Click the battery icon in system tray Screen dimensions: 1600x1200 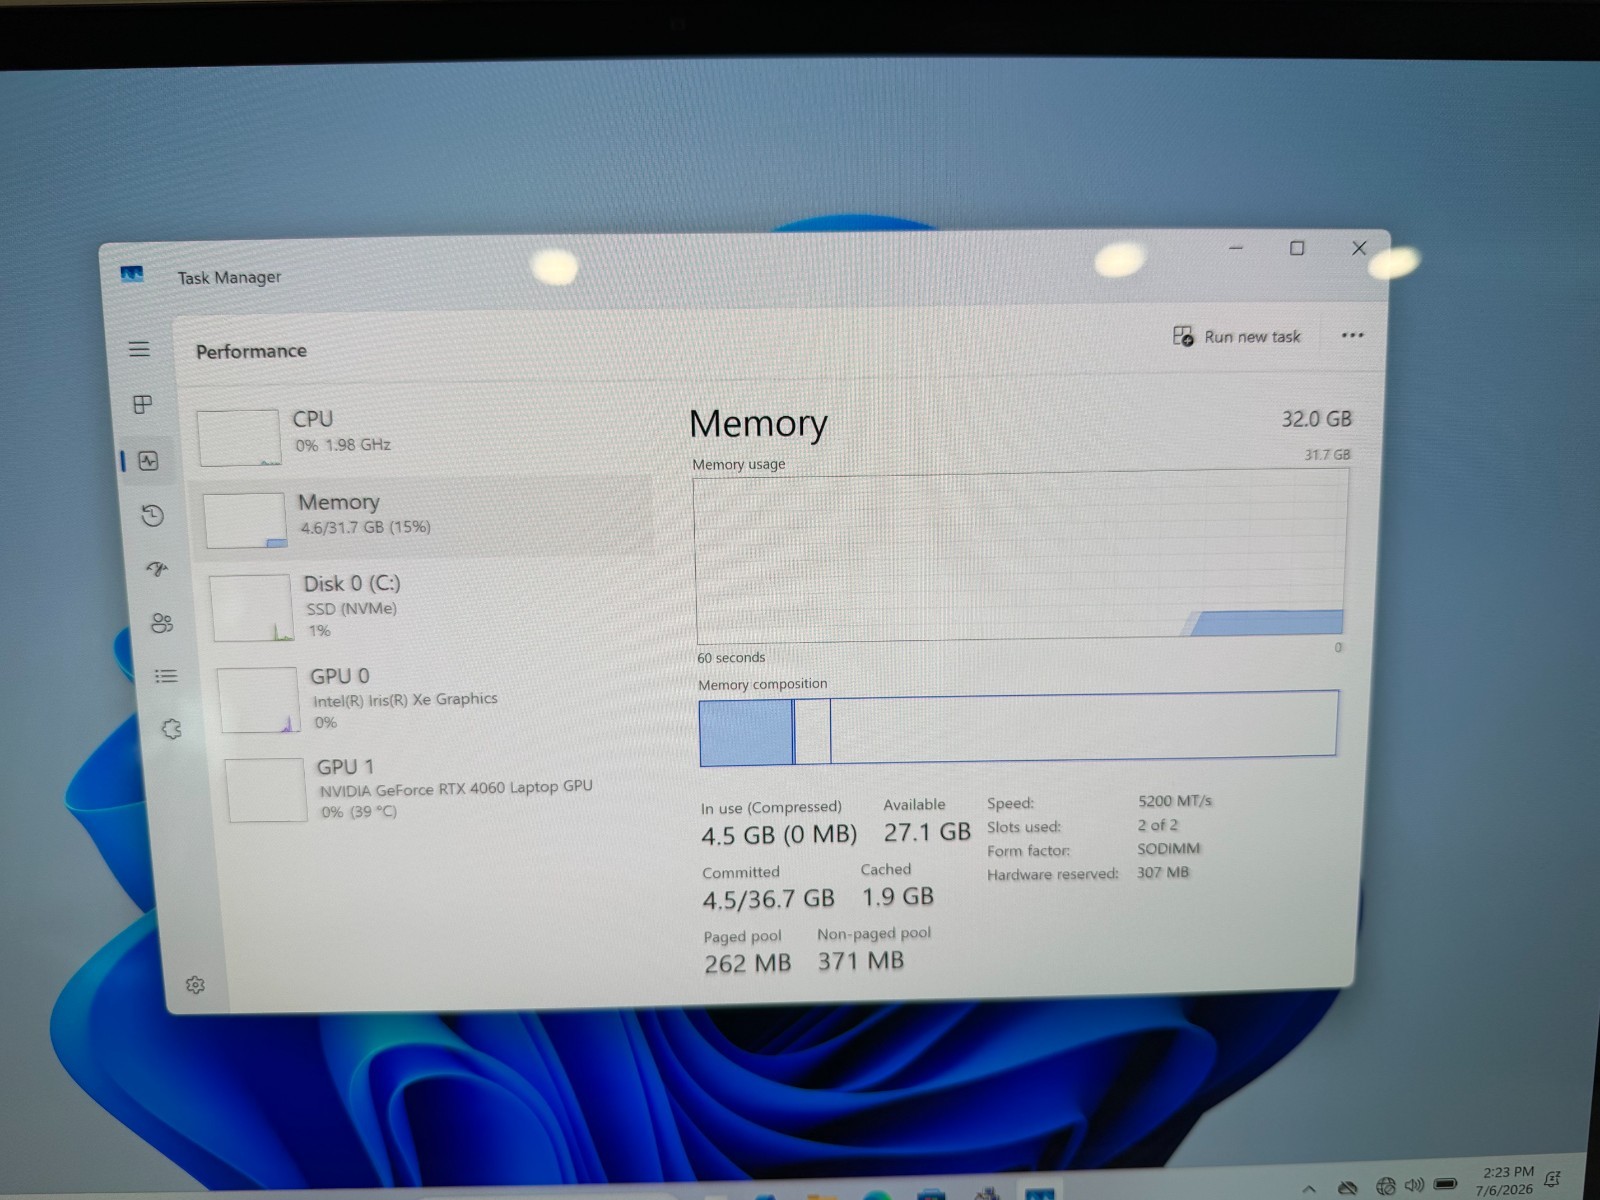tap(1446, 1184)
